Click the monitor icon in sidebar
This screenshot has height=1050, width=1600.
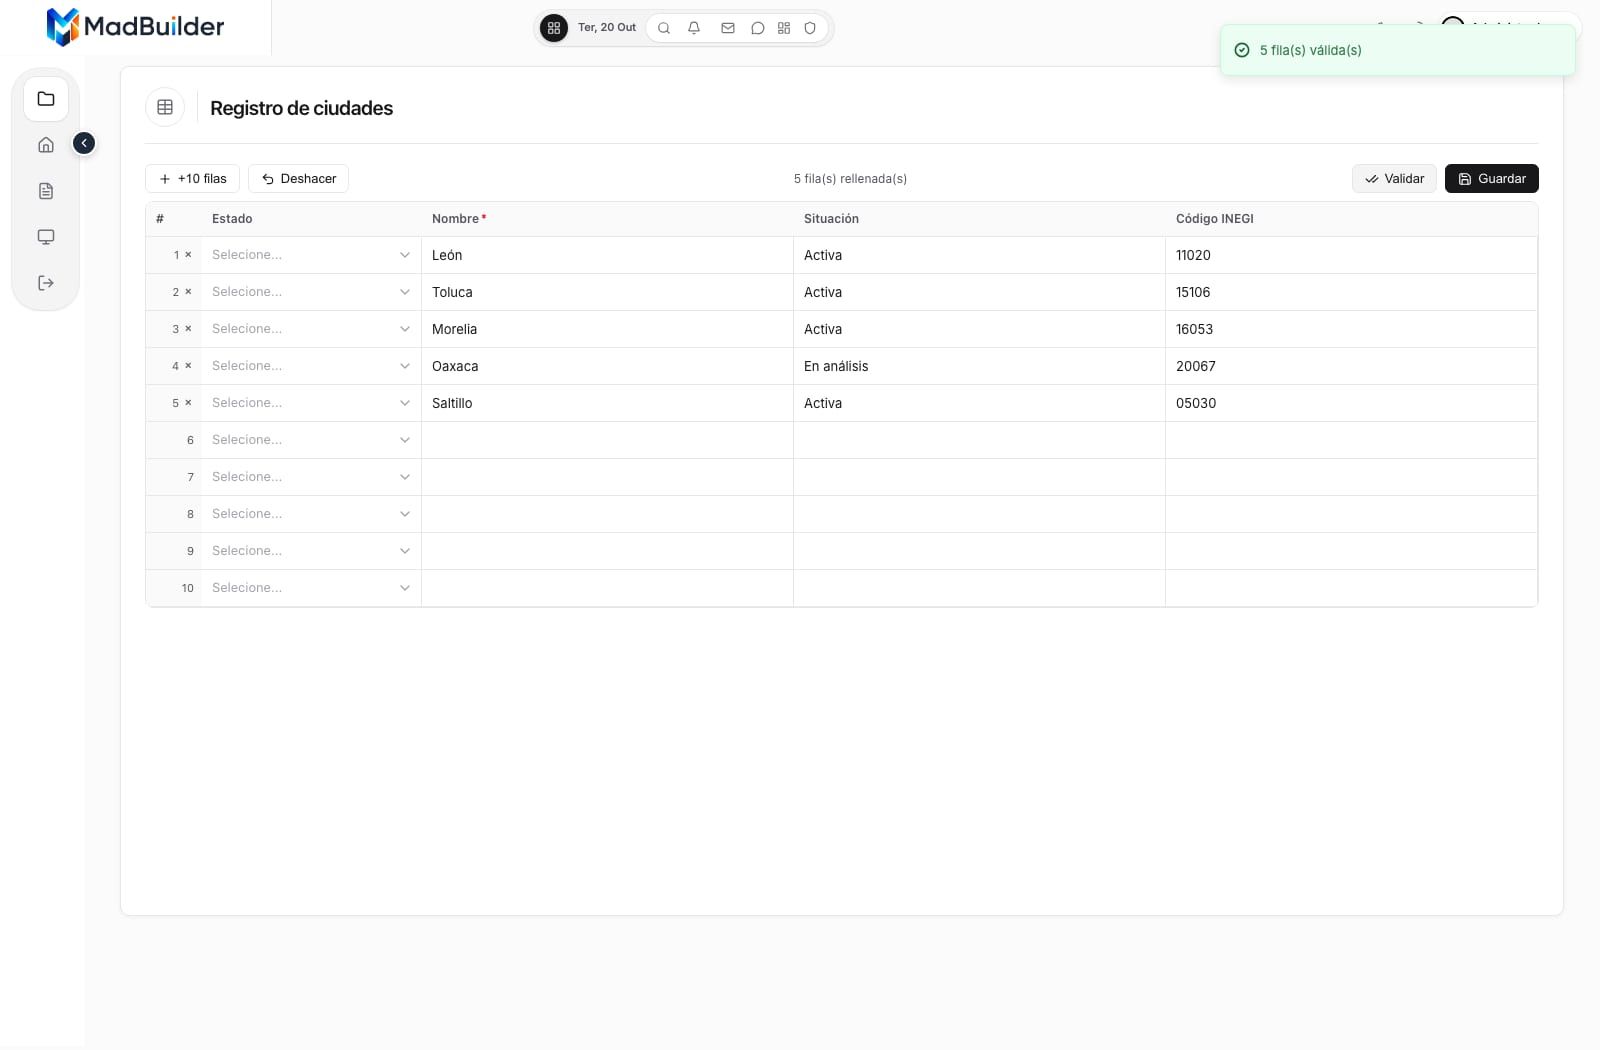(46, 237)
